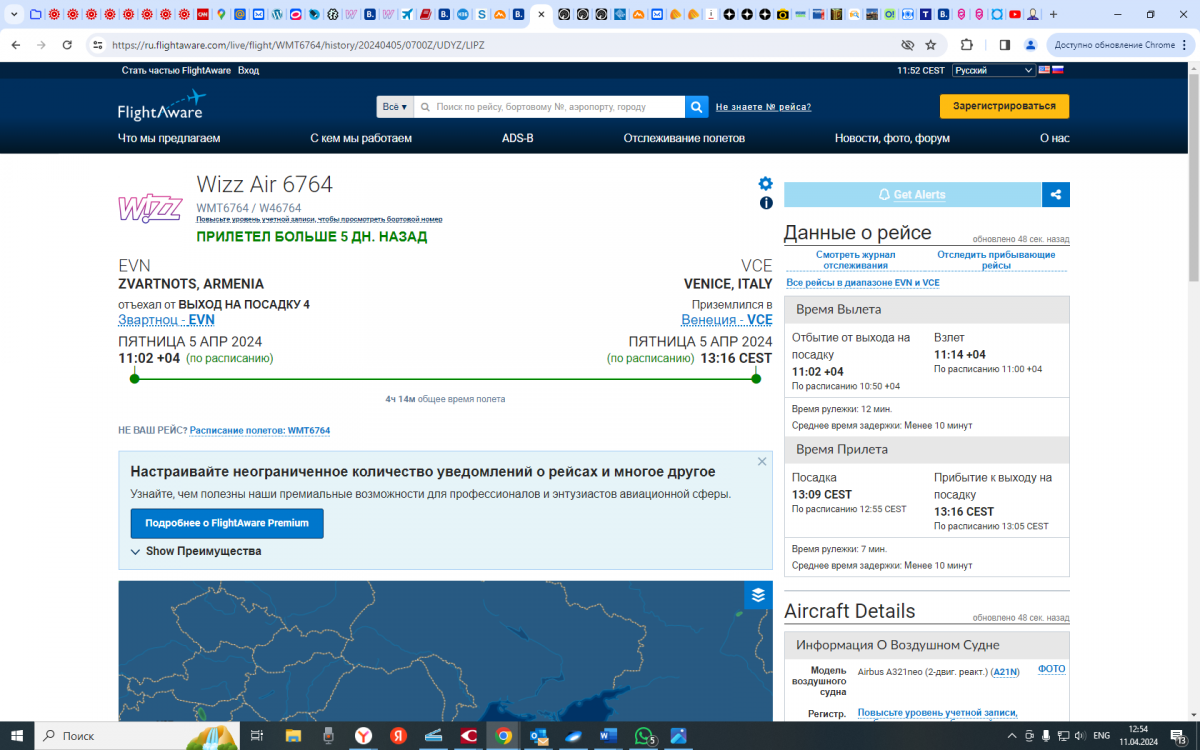Click the share icon next to Get Alerts
Image resolution: width=1200 pixels, height=750 pixels.
tap(1056, 195)
